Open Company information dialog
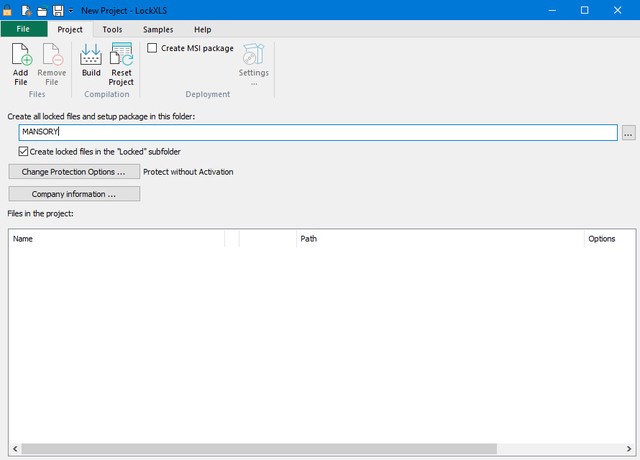This screenshot has width=640, height=460. [x=74, y=194]
